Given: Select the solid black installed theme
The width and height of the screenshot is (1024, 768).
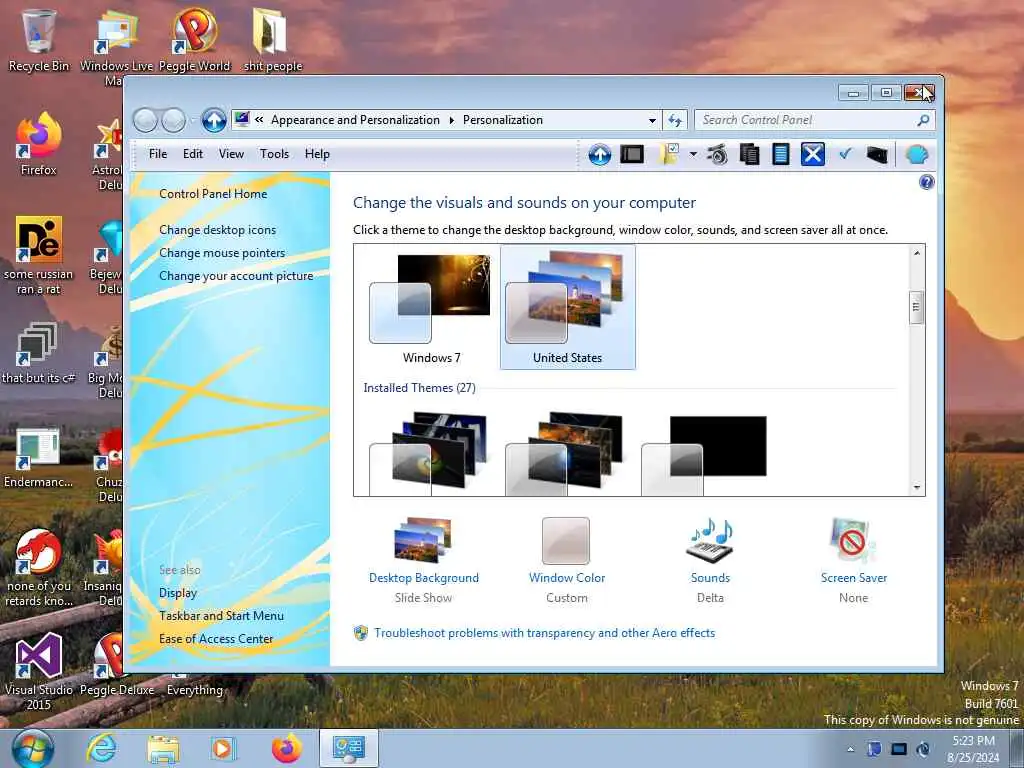Looking at the screenshot, I should pos(704,455).
